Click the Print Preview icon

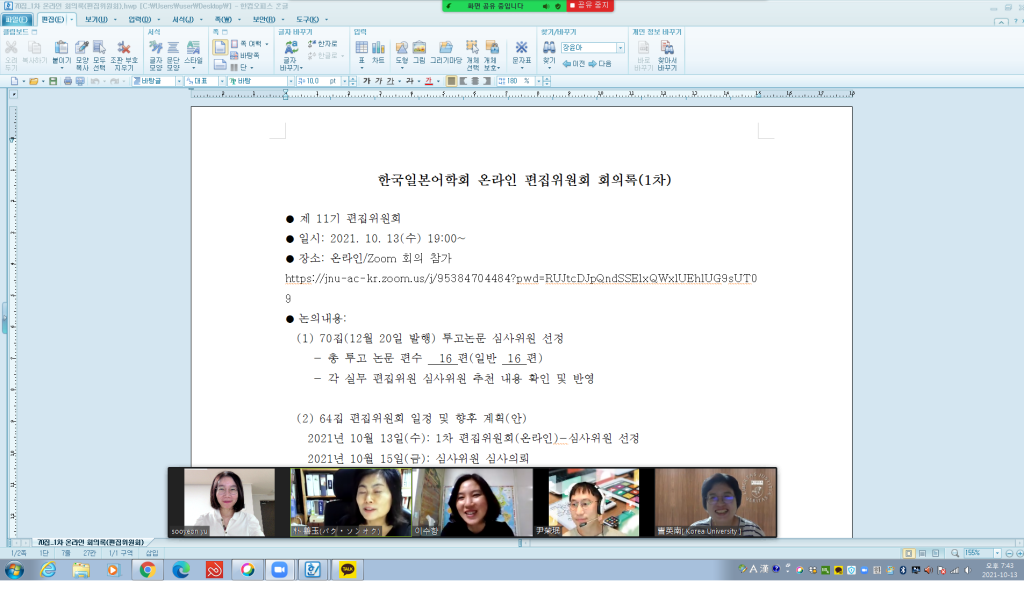coord(80,82)
